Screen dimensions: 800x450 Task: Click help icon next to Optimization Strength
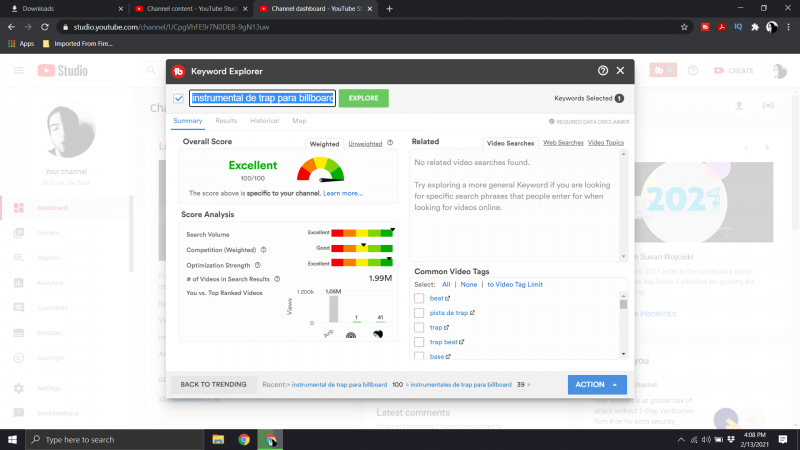click(x=259, y=264)
